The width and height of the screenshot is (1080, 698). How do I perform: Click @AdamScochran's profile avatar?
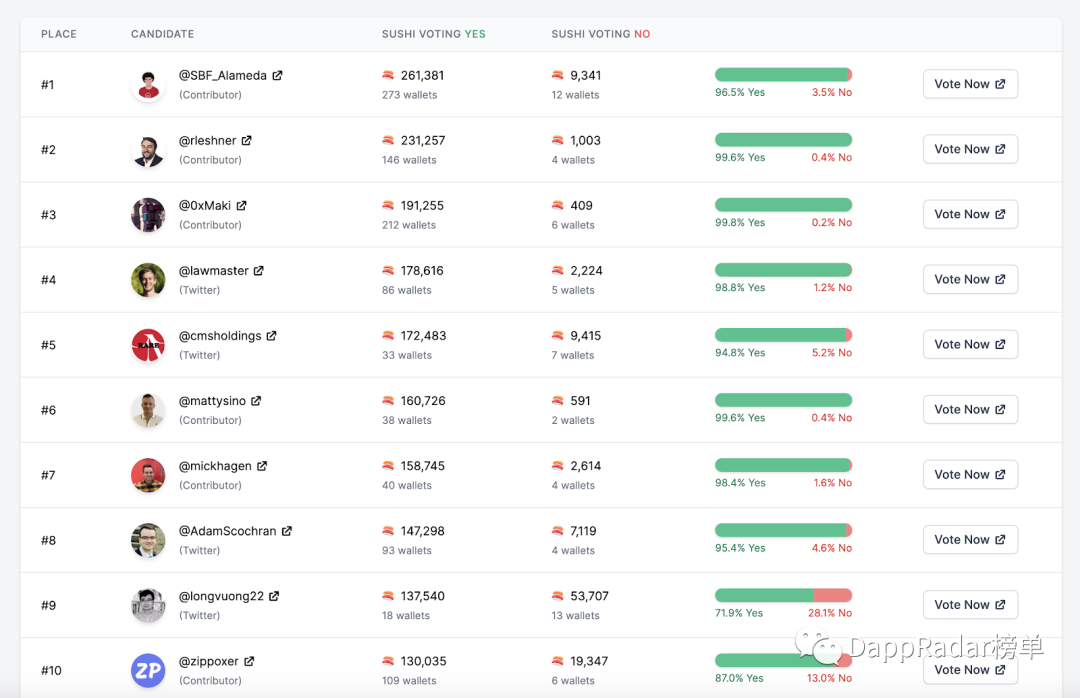point(148,540)
